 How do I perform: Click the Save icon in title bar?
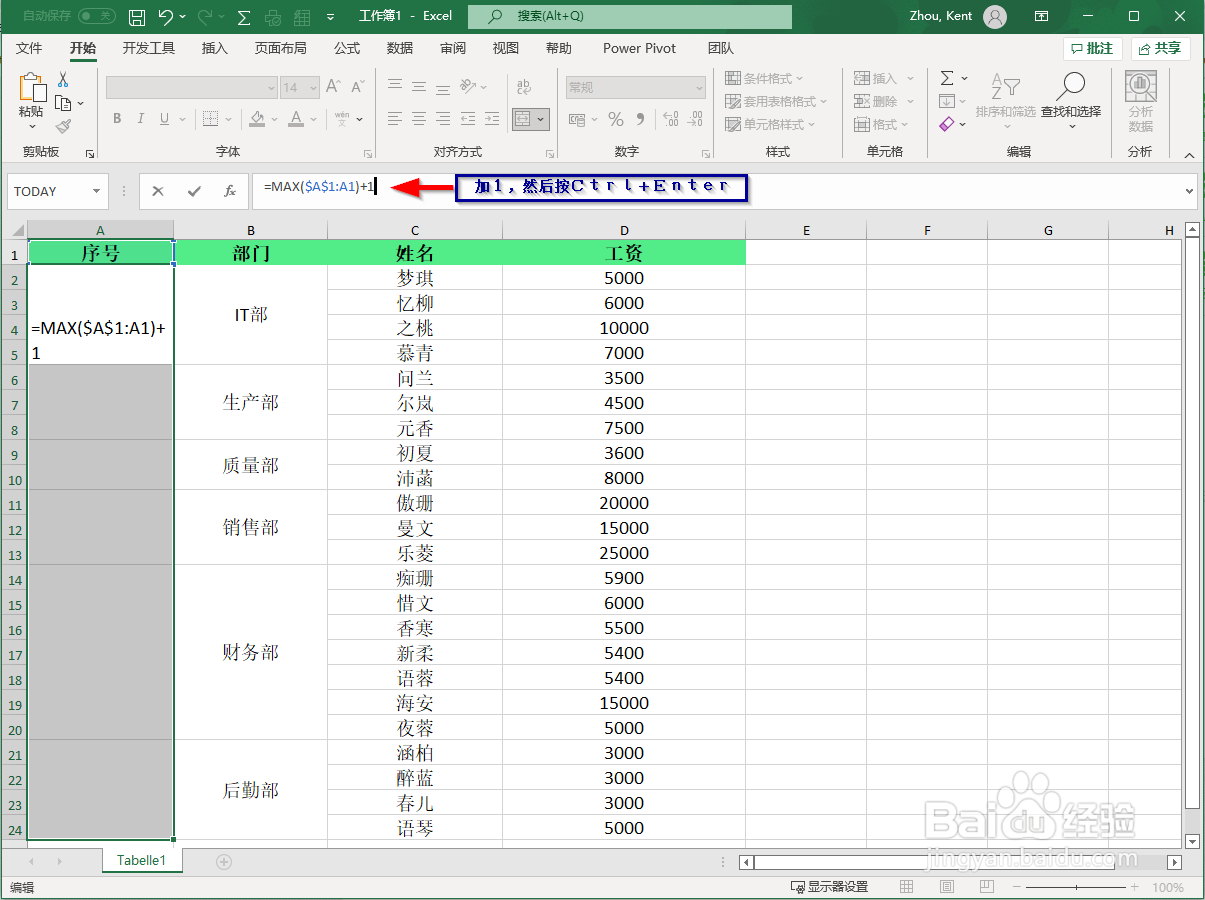(x=138, y=17)
